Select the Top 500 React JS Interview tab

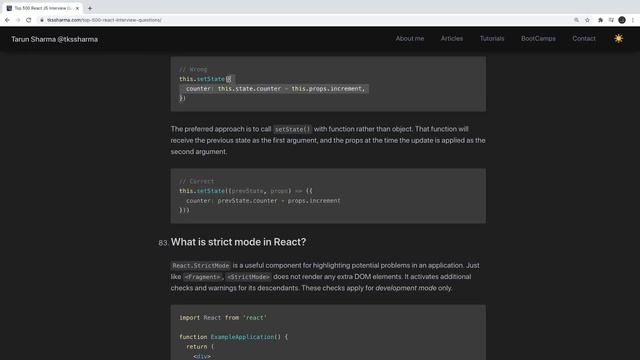pos(42,8)
